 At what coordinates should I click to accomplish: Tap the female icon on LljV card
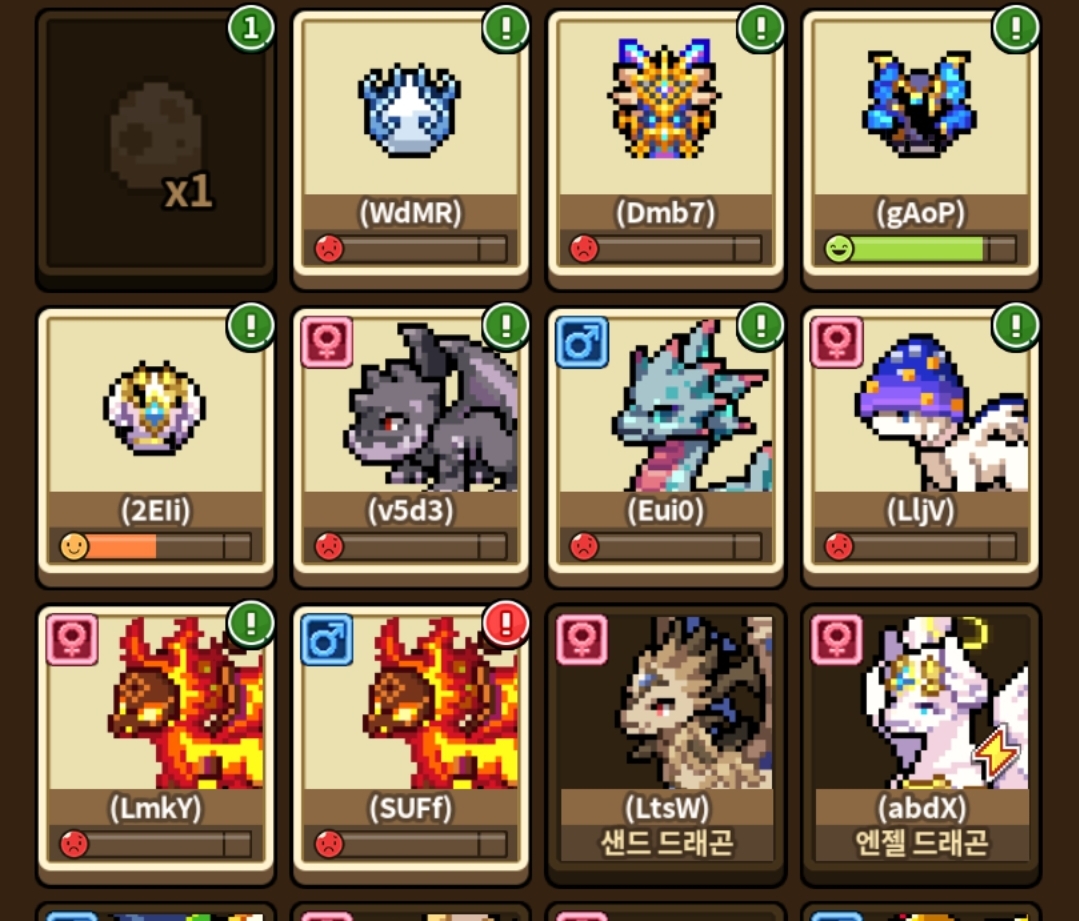click(x=837, y=342)
